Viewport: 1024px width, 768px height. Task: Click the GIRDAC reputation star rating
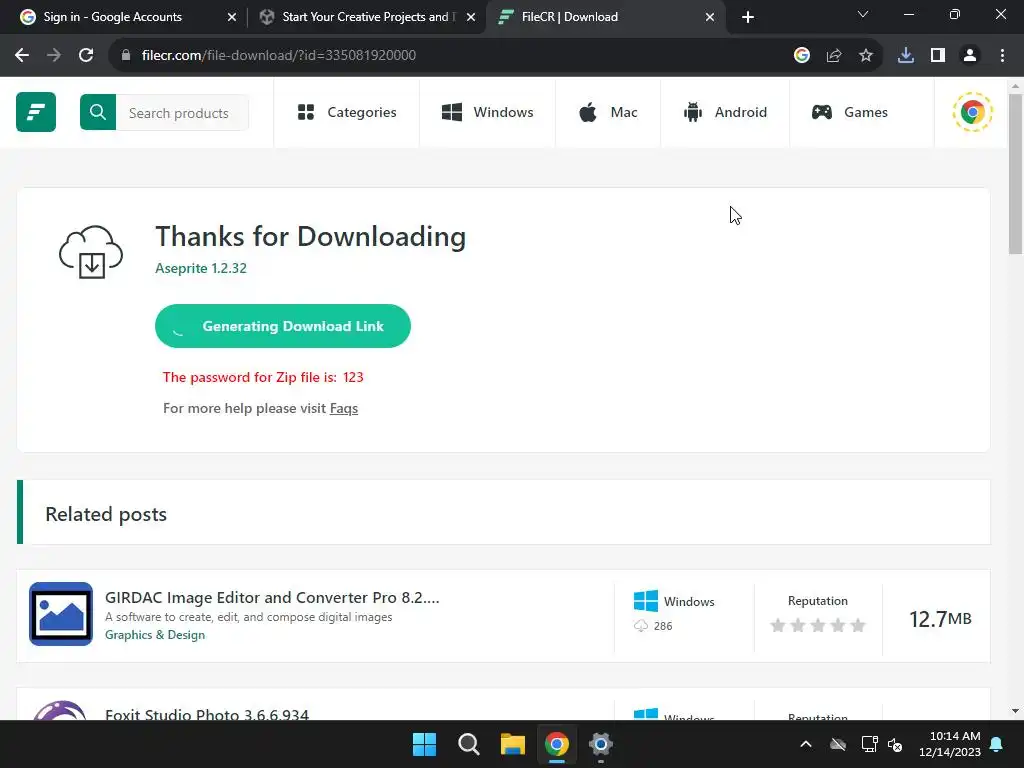pos(818,626)
